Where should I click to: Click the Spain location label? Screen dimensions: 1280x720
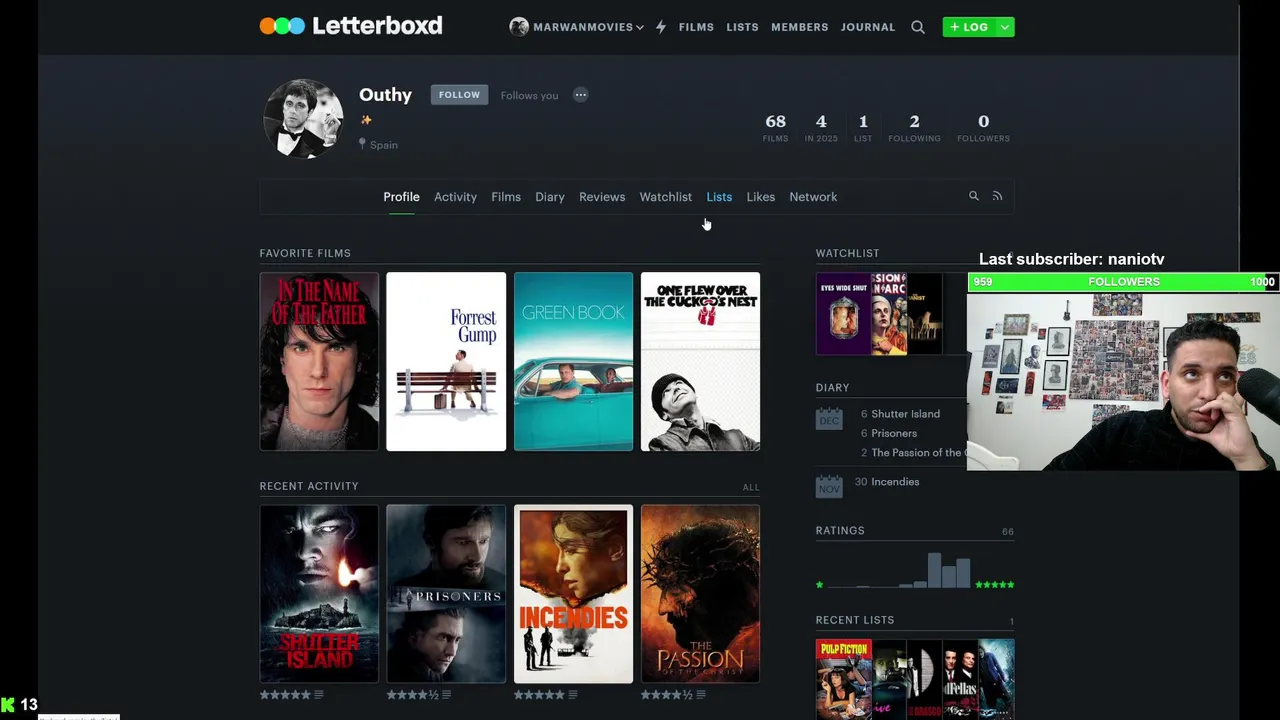click(x=384, y=145)
